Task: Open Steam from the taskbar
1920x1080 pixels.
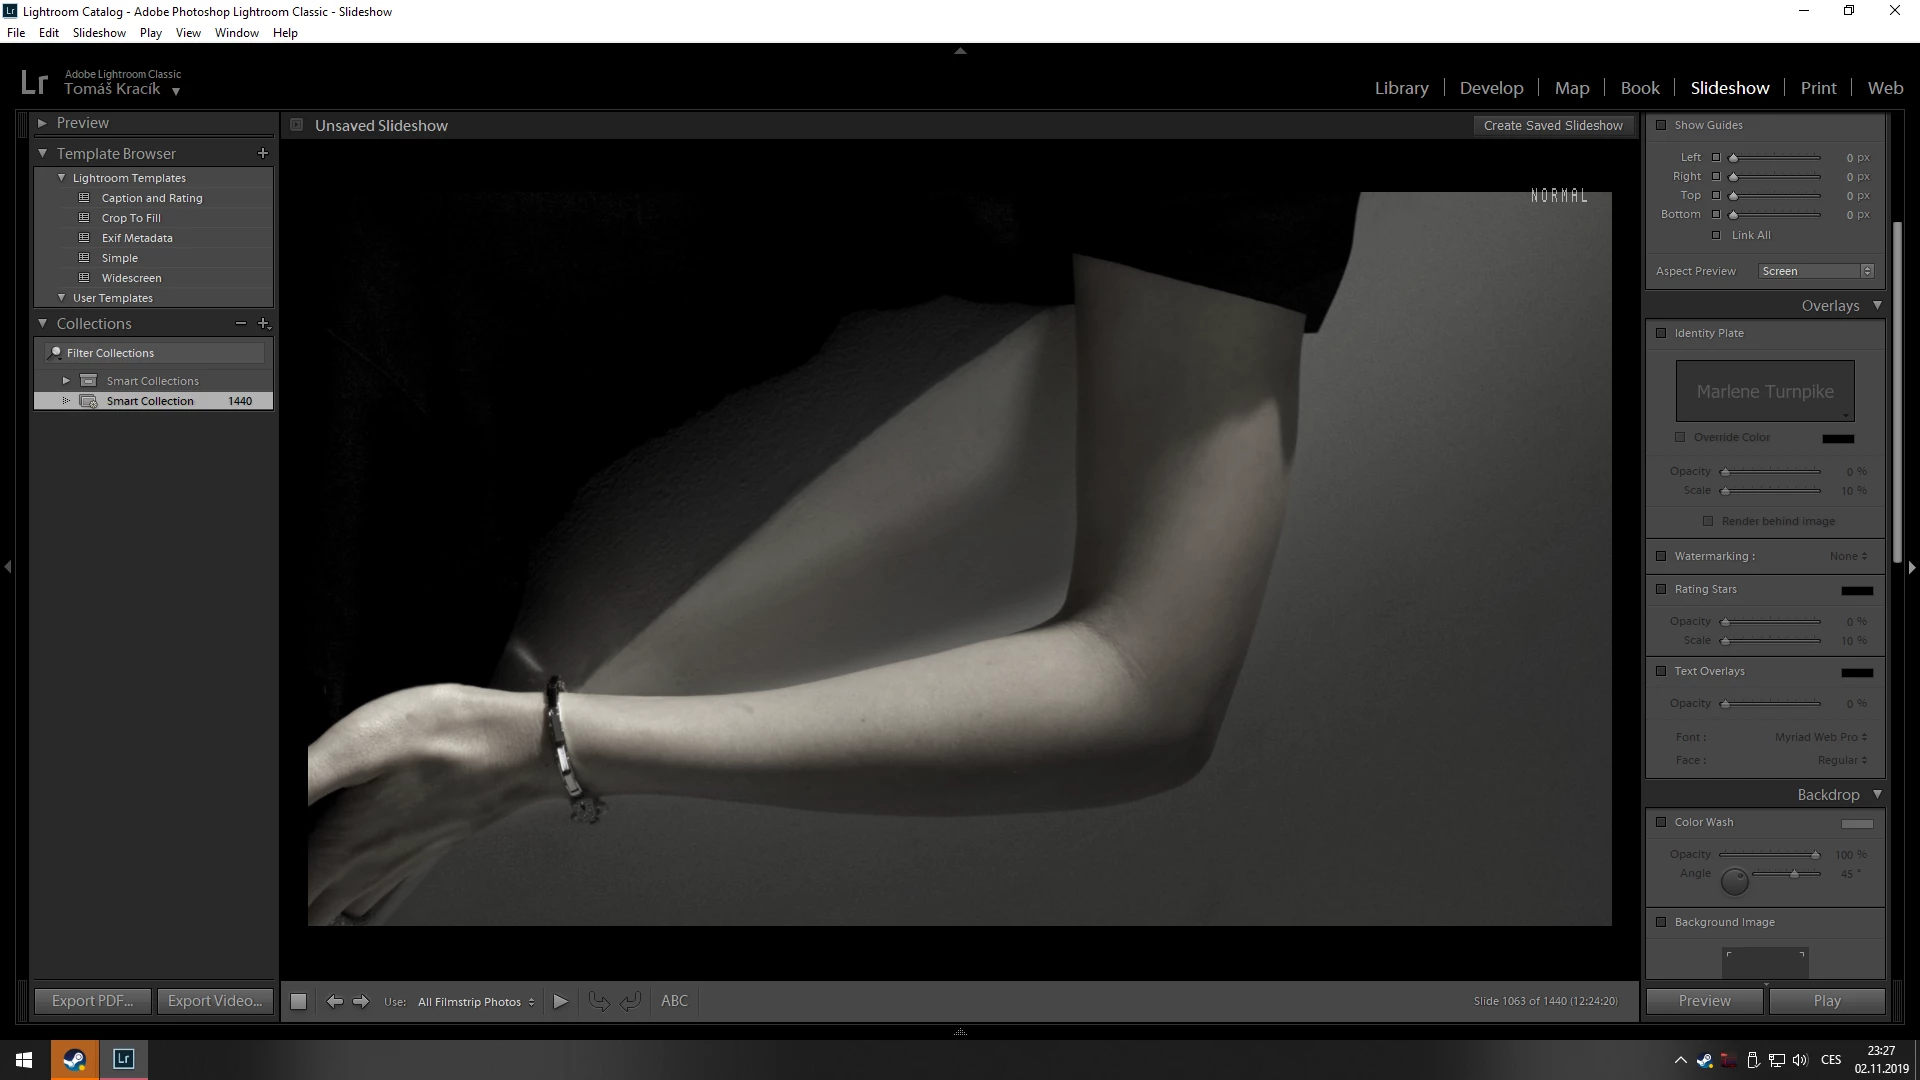Action: [74, 1059]
